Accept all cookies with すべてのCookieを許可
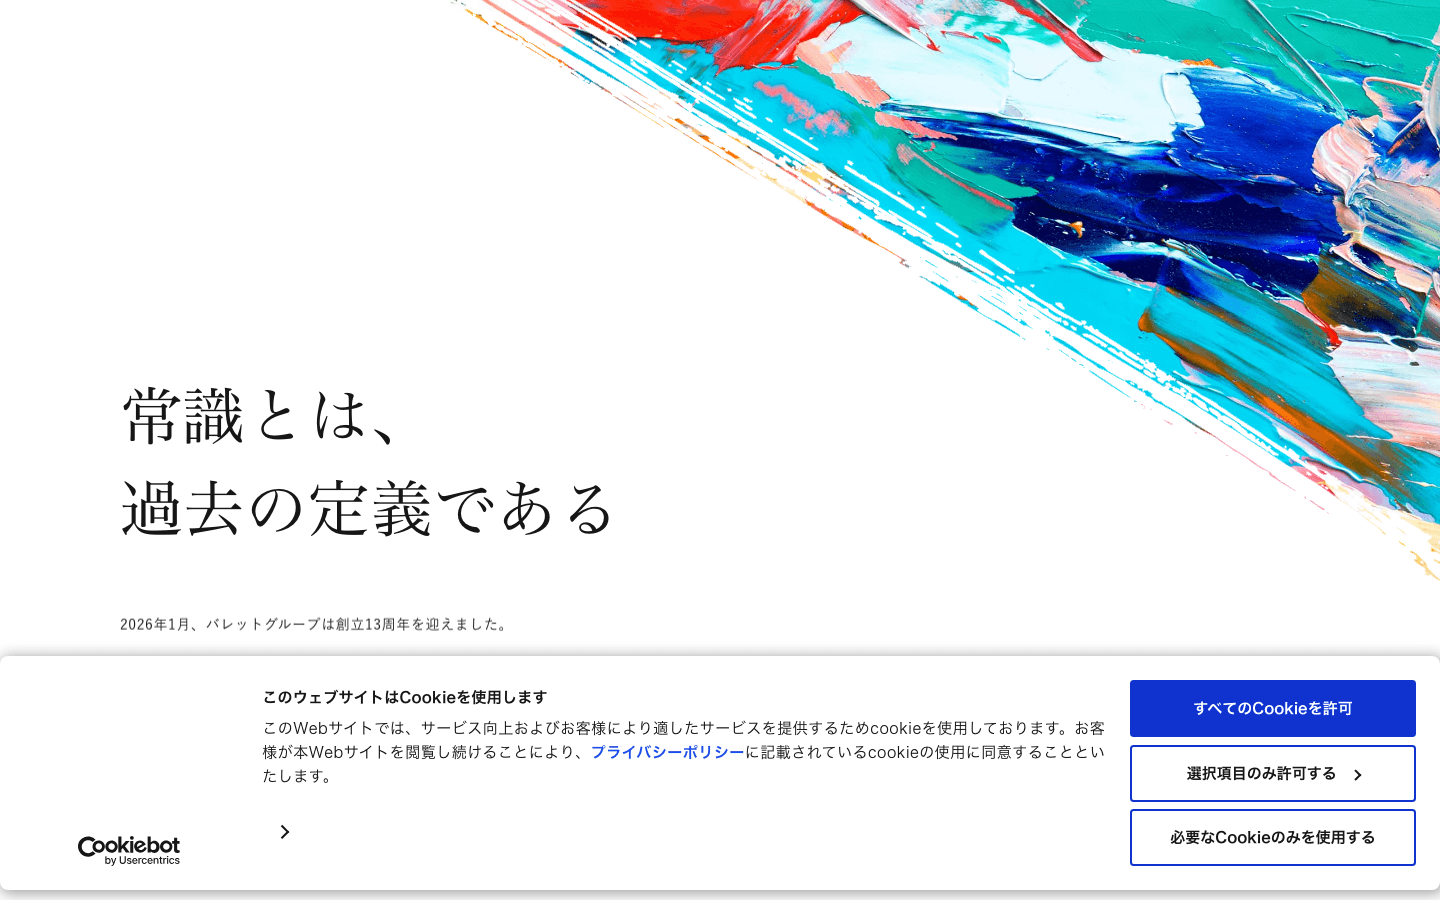Screen dimensions: 1440x900 click(x=1273, y=708)
